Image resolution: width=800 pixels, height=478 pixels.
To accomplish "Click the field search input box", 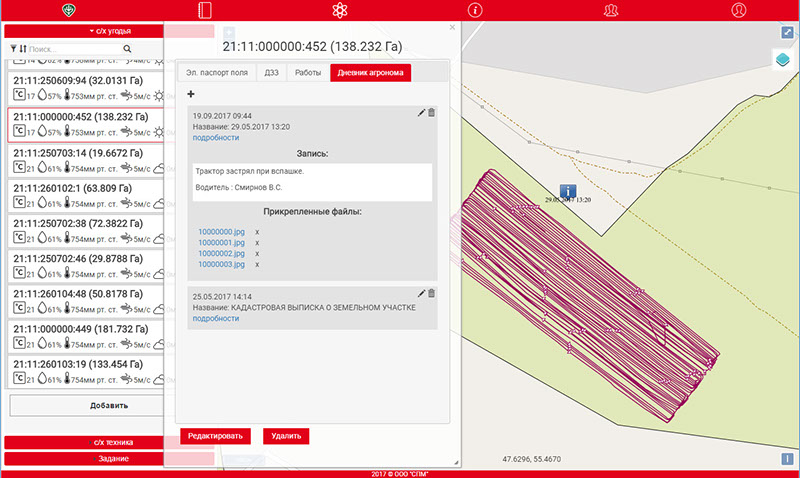I will [75, 48].
